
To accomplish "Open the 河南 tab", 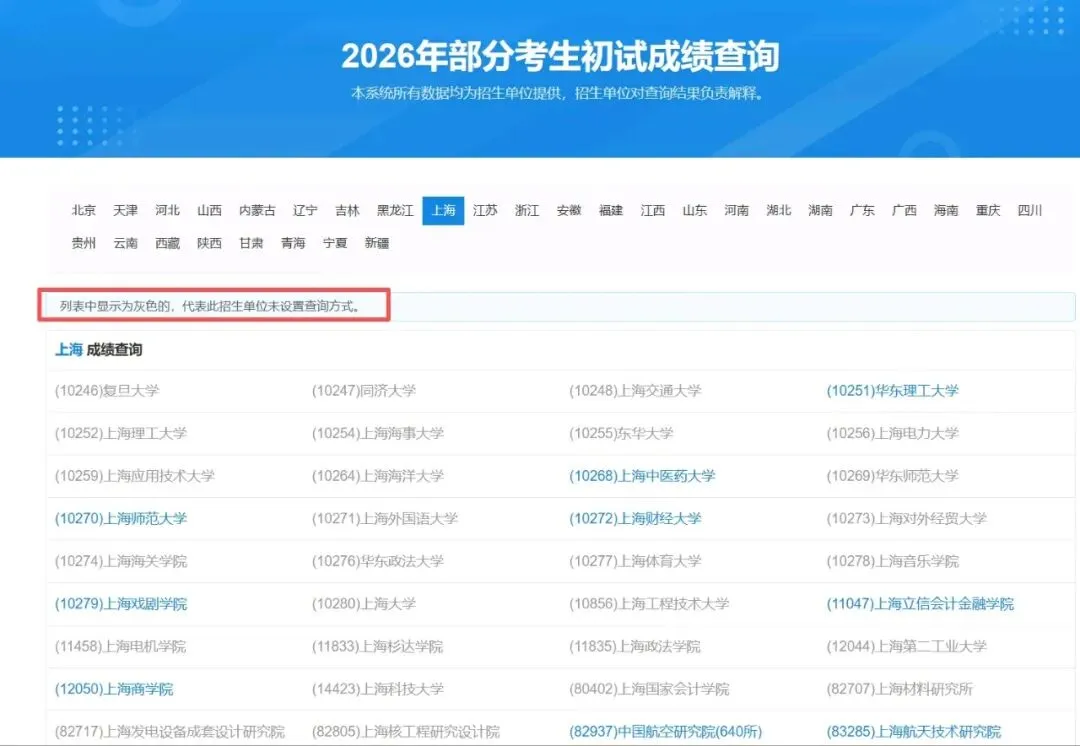I will pos(737,210).
